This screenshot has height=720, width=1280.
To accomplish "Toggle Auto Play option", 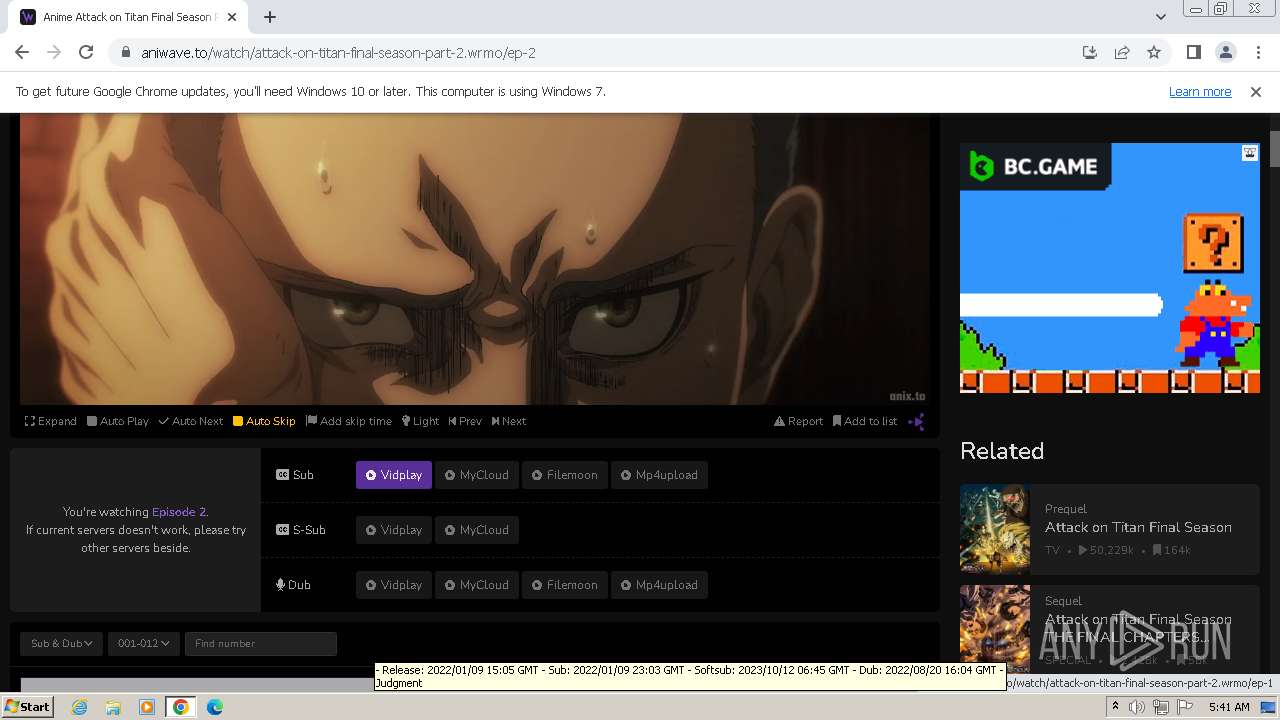I will (118, 421).
